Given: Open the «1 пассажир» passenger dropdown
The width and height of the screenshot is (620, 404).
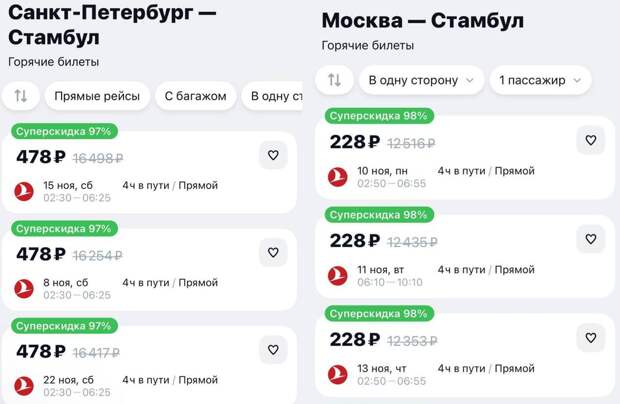Looking at the screenshot, I should (x=539, y=80).
